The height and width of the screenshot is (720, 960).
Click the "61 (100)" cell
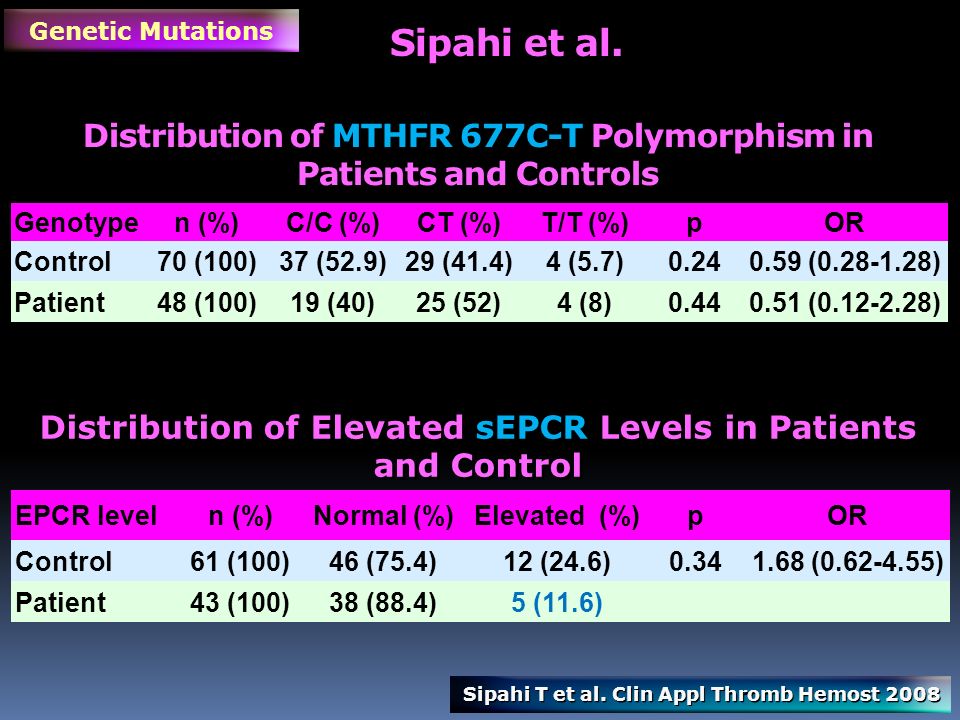(239, 561)
